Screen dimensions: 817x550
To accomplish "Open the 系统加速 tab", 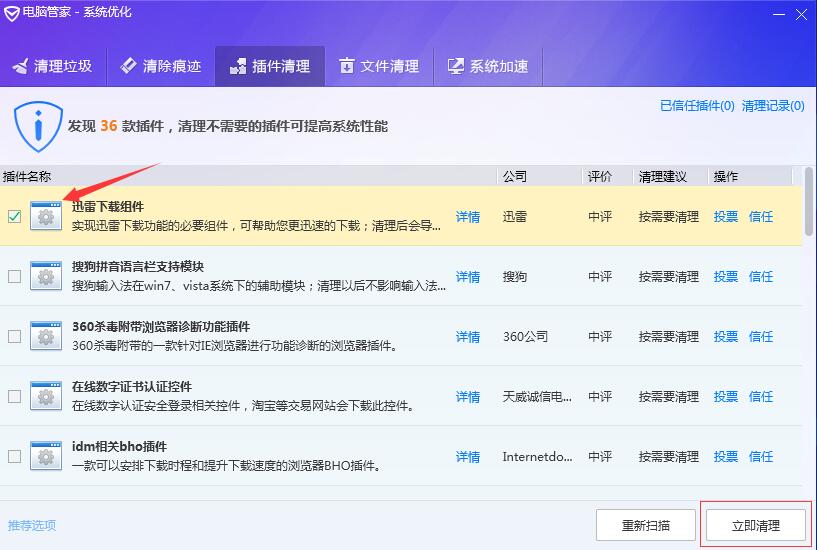I will 487,66.
